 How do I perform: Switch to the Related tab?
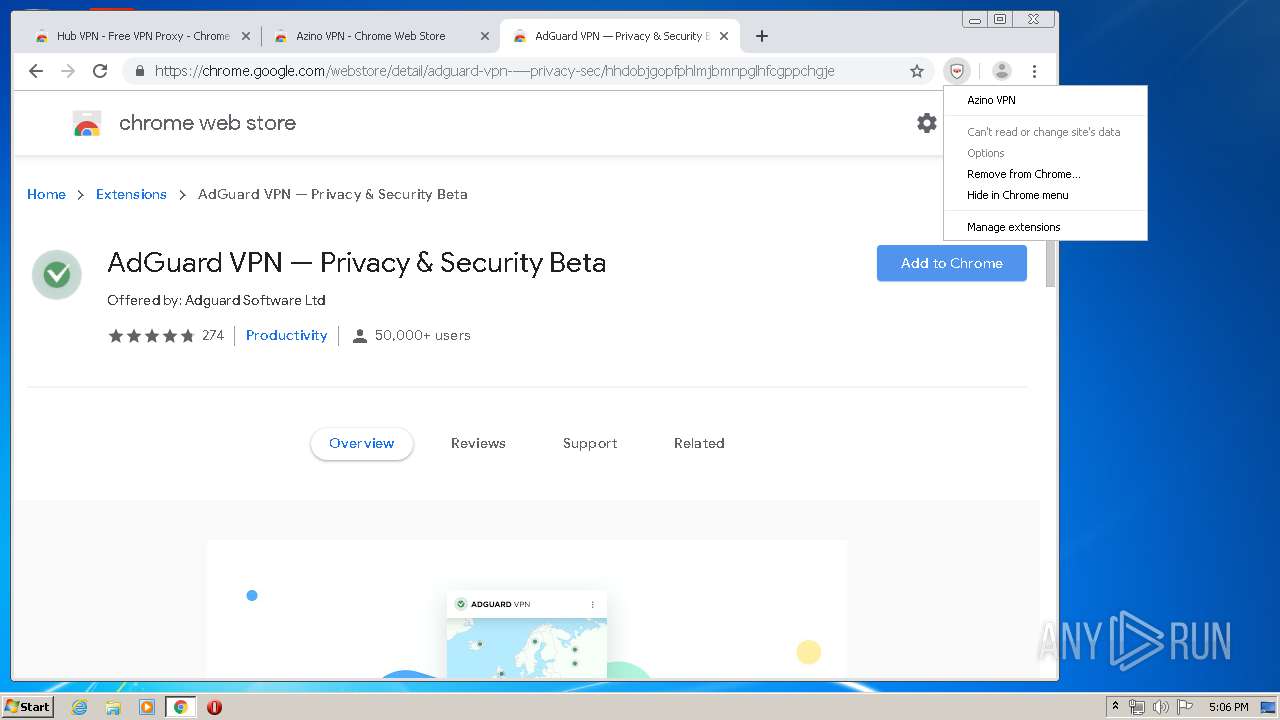pyautogui.click(x=699, y=443)
